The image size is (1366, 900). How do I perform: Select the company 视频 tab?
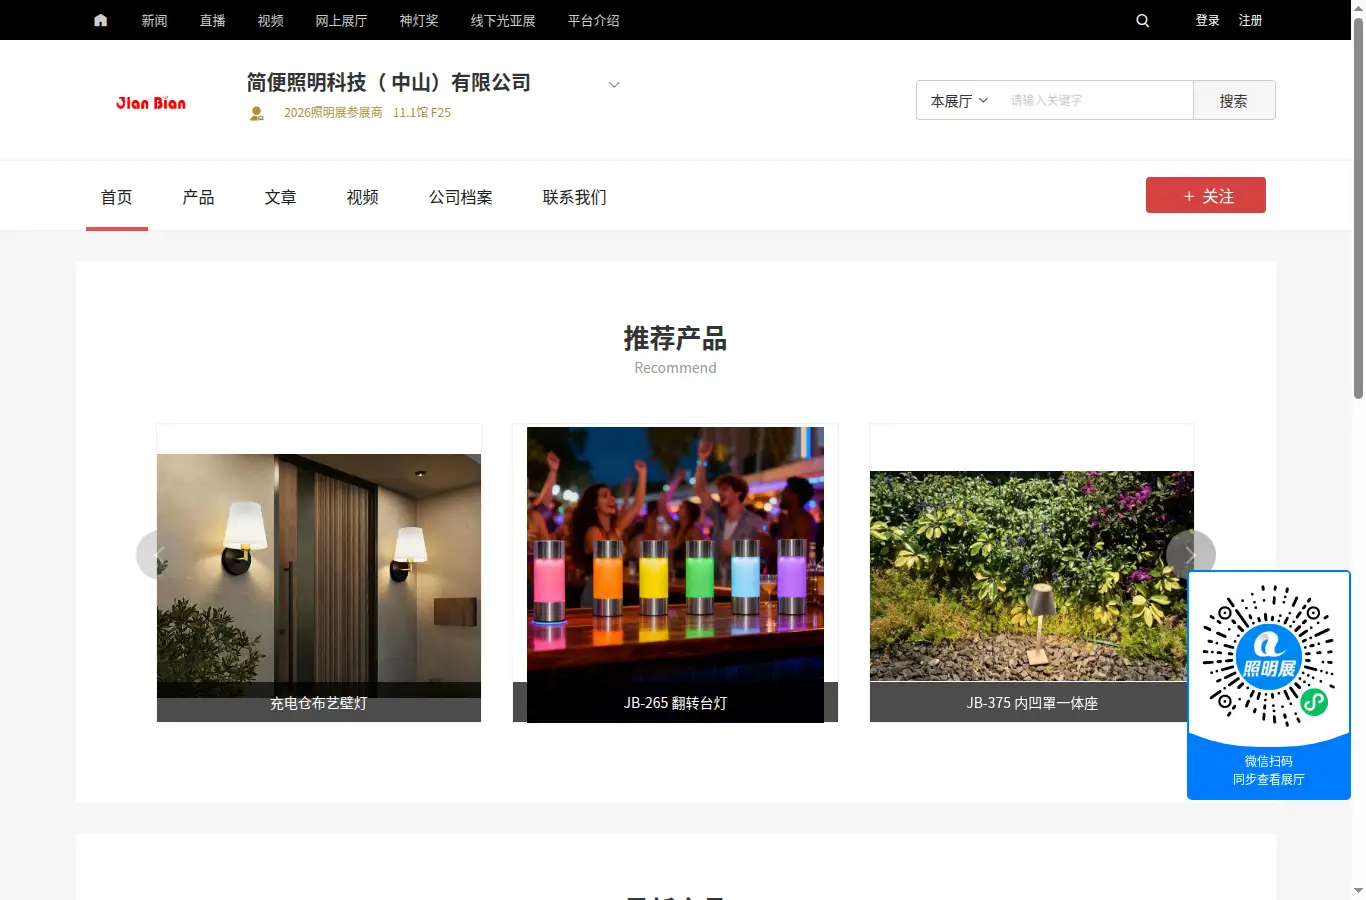[x=362, y=197]
